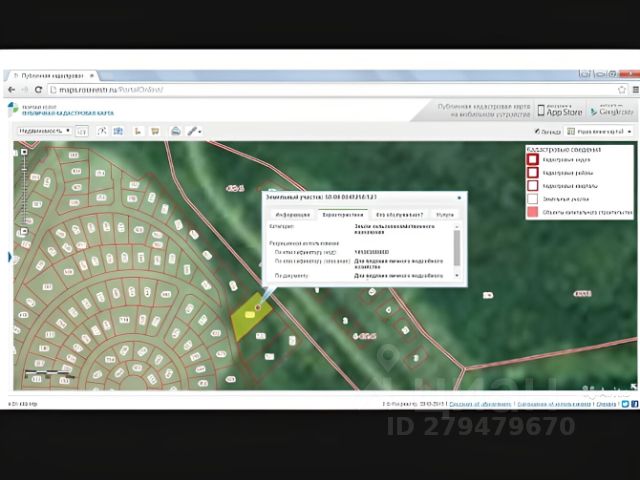
Task: Click the fullscreen expand icon on the map
Action: tap(633, 386)
